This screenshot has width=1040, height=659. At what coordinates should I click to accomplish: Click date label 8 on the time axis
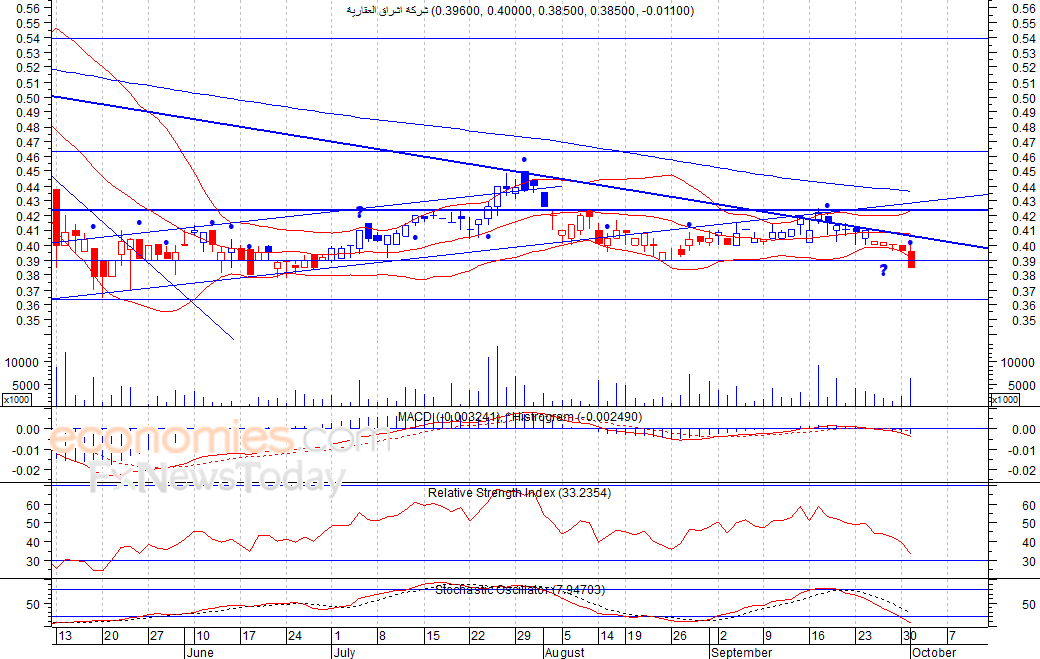(x=382, y=636)
